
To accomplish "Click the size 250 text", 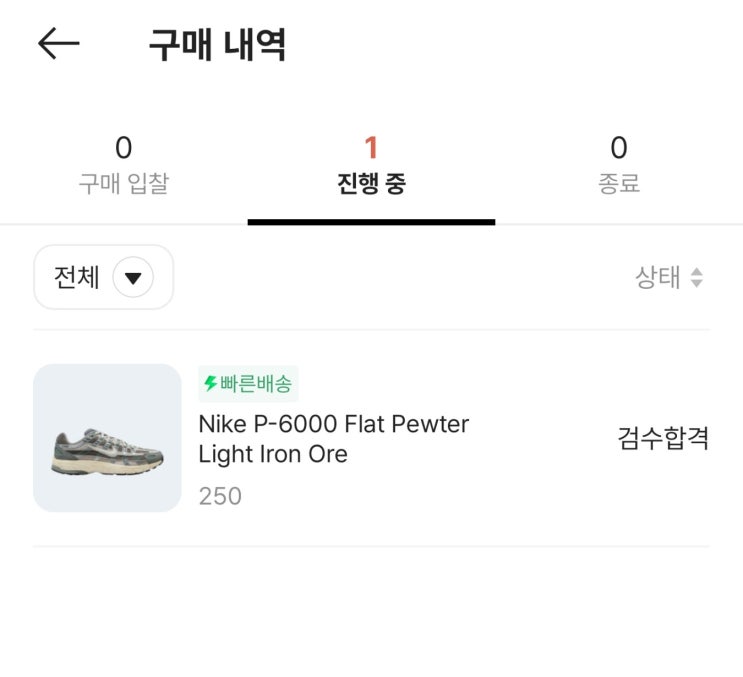I will coord(220,496).
